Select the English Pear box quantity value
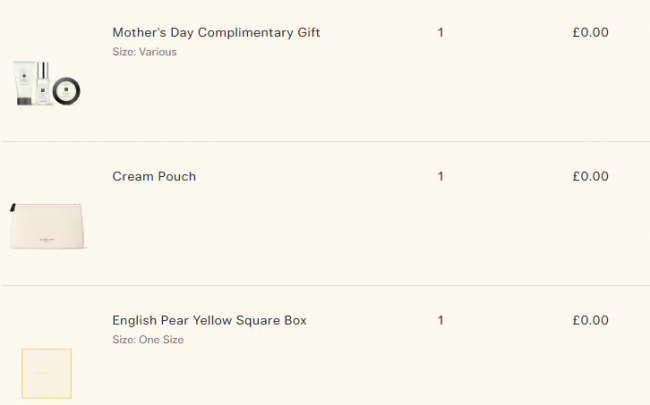This screenshot has height=405, width=650. [440, 321]
